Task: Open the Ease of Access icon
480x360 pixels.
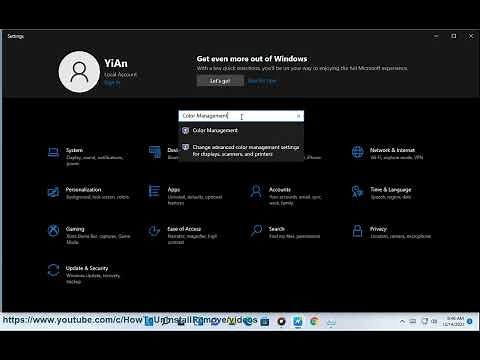Action: click(x=154, y=231)
